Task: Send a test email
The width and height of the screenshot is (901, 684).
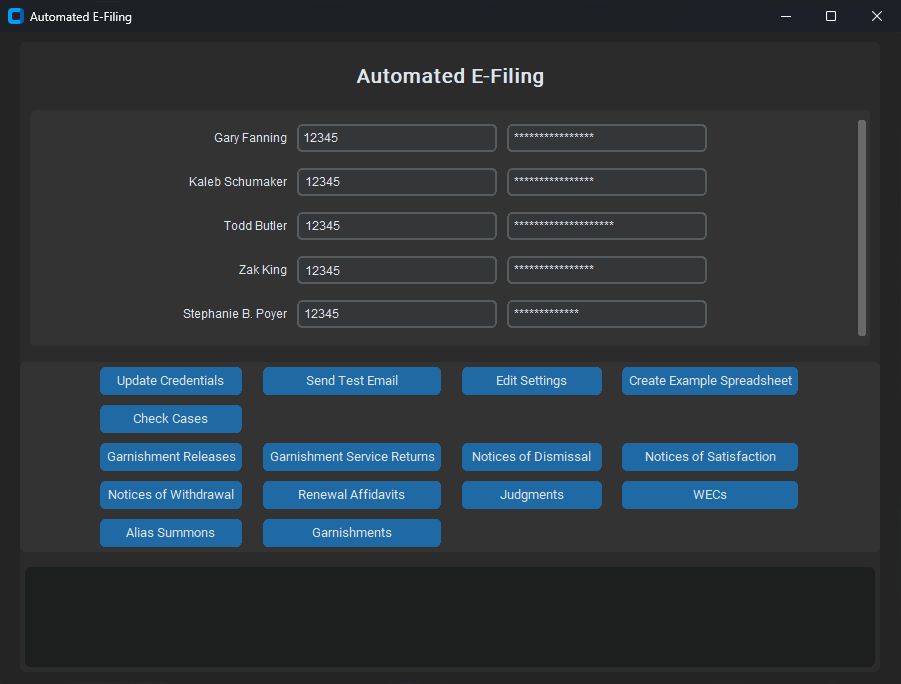Action: pos(351,381)
